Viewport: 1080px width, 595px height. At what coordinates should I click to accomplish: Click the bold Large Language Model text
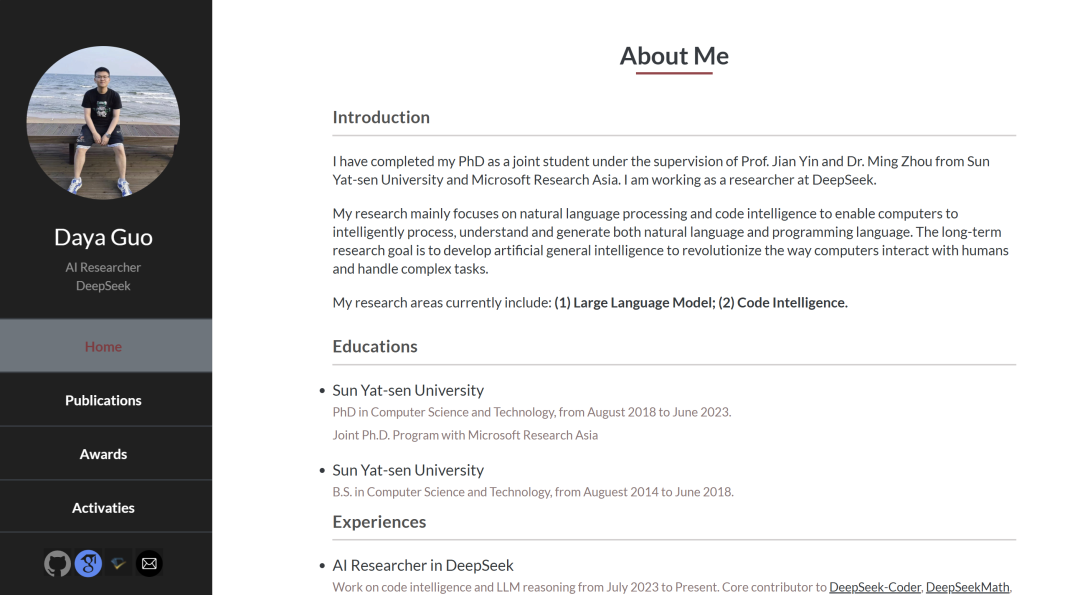(632, 302)
